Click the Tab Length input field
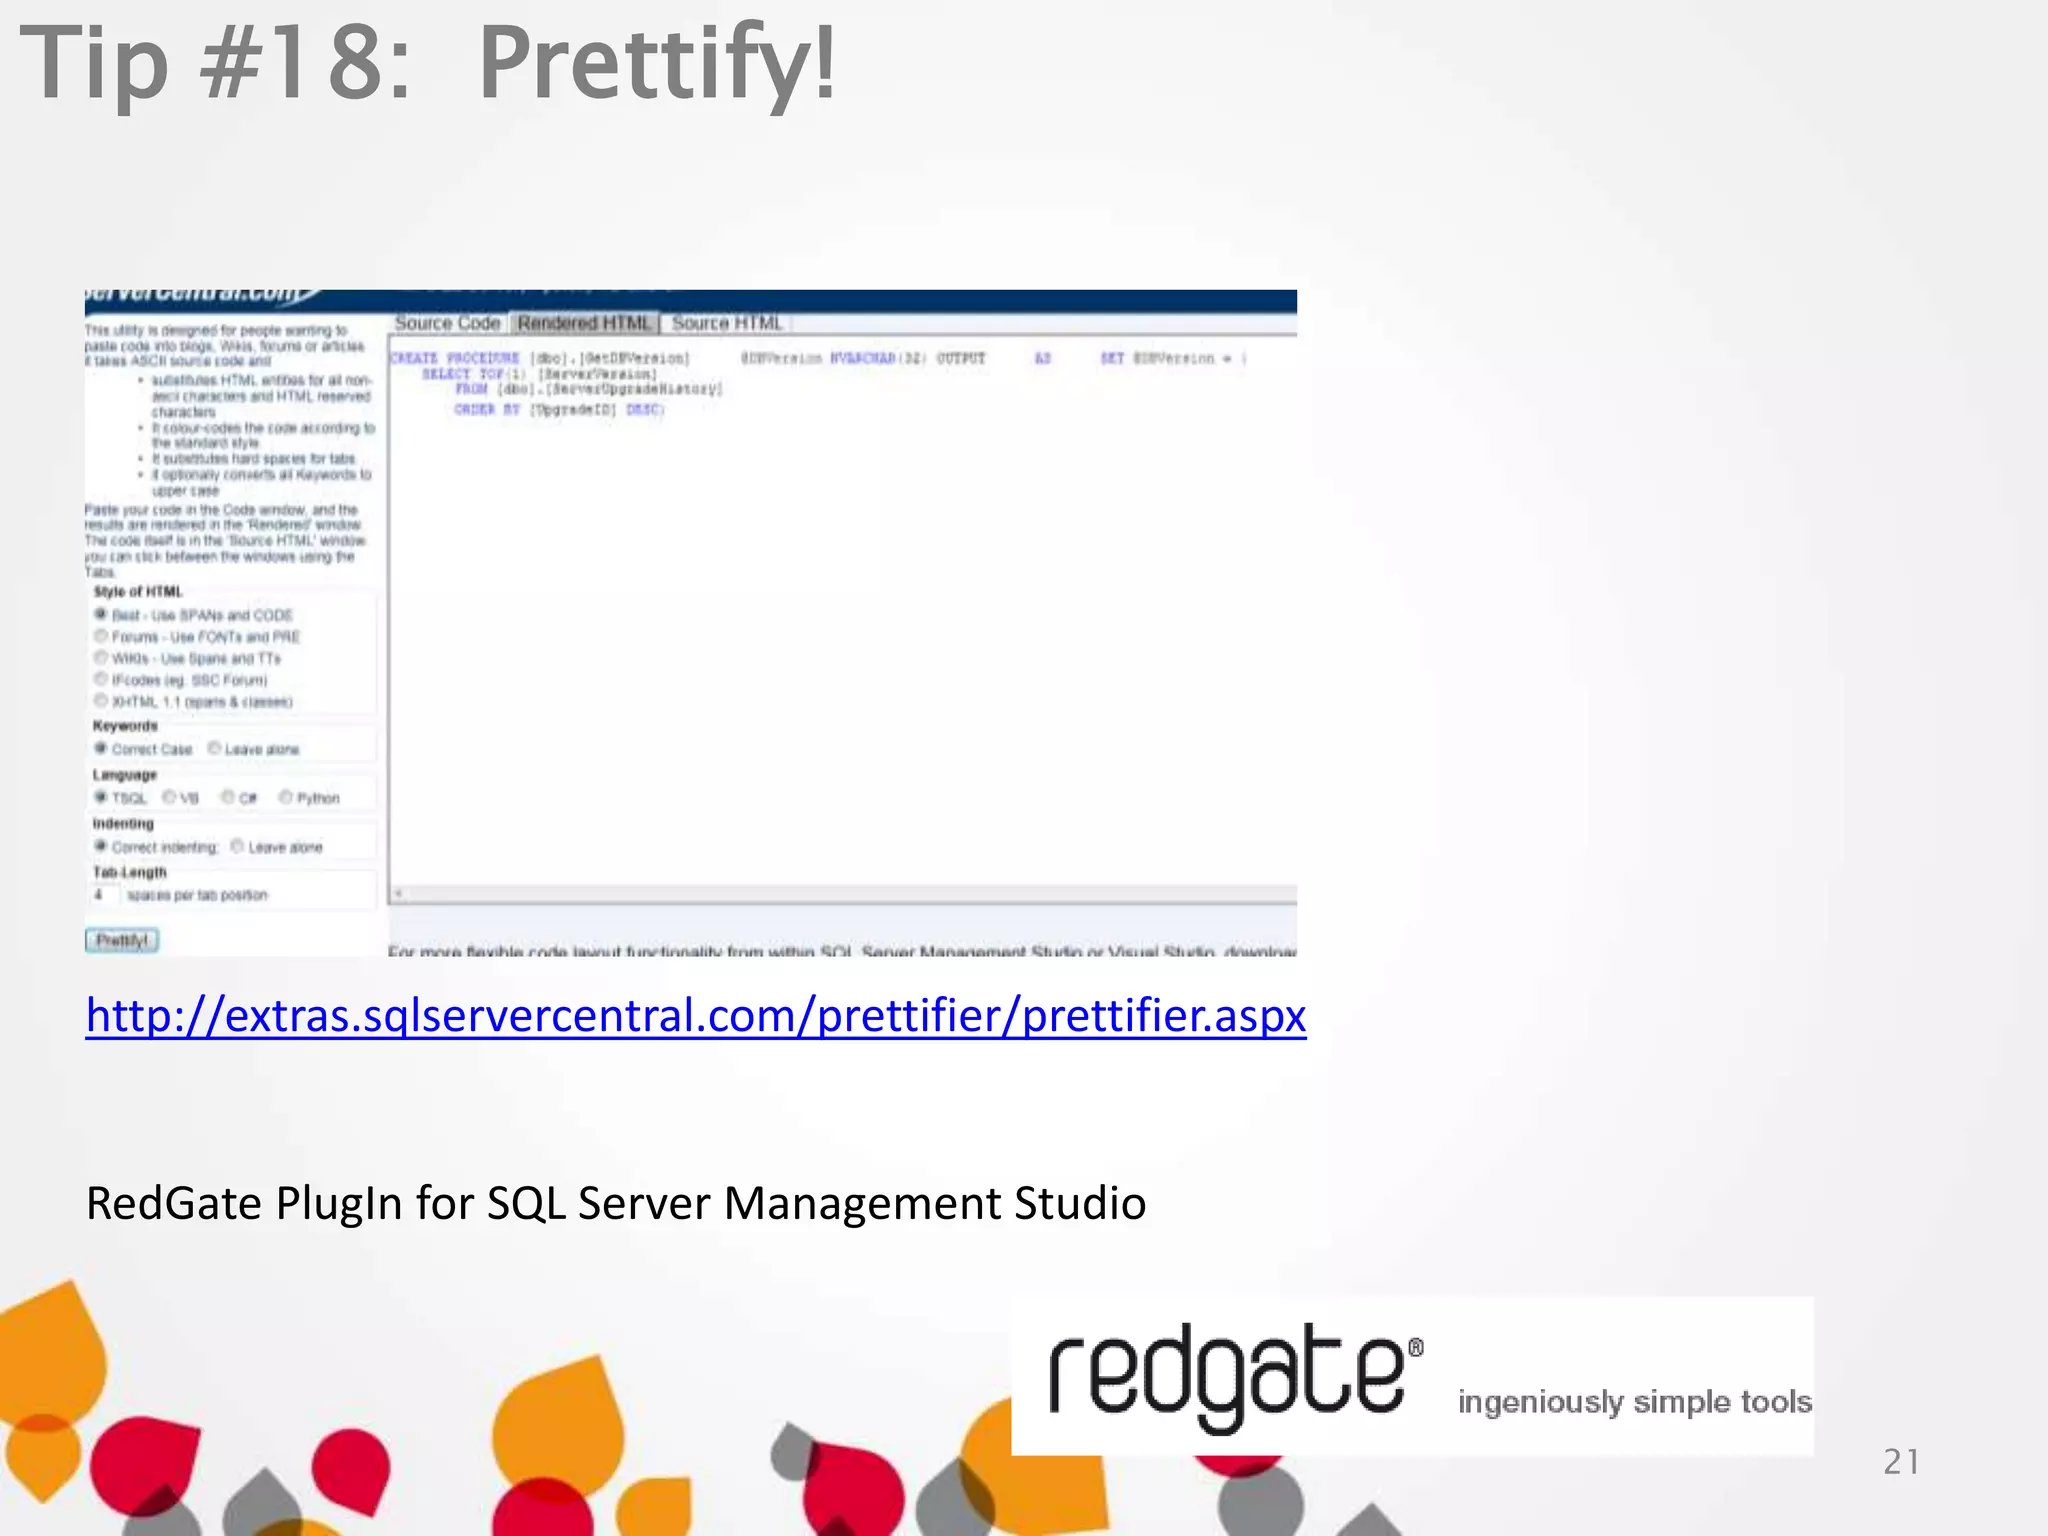 click(106, 895)
